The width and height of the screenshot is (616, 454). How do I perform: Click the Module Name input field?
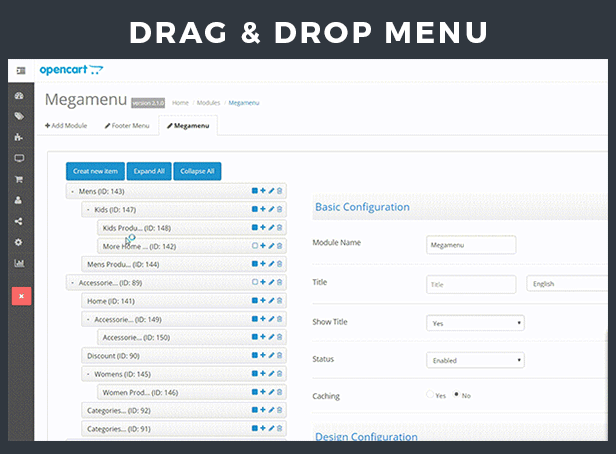point(471,245)
